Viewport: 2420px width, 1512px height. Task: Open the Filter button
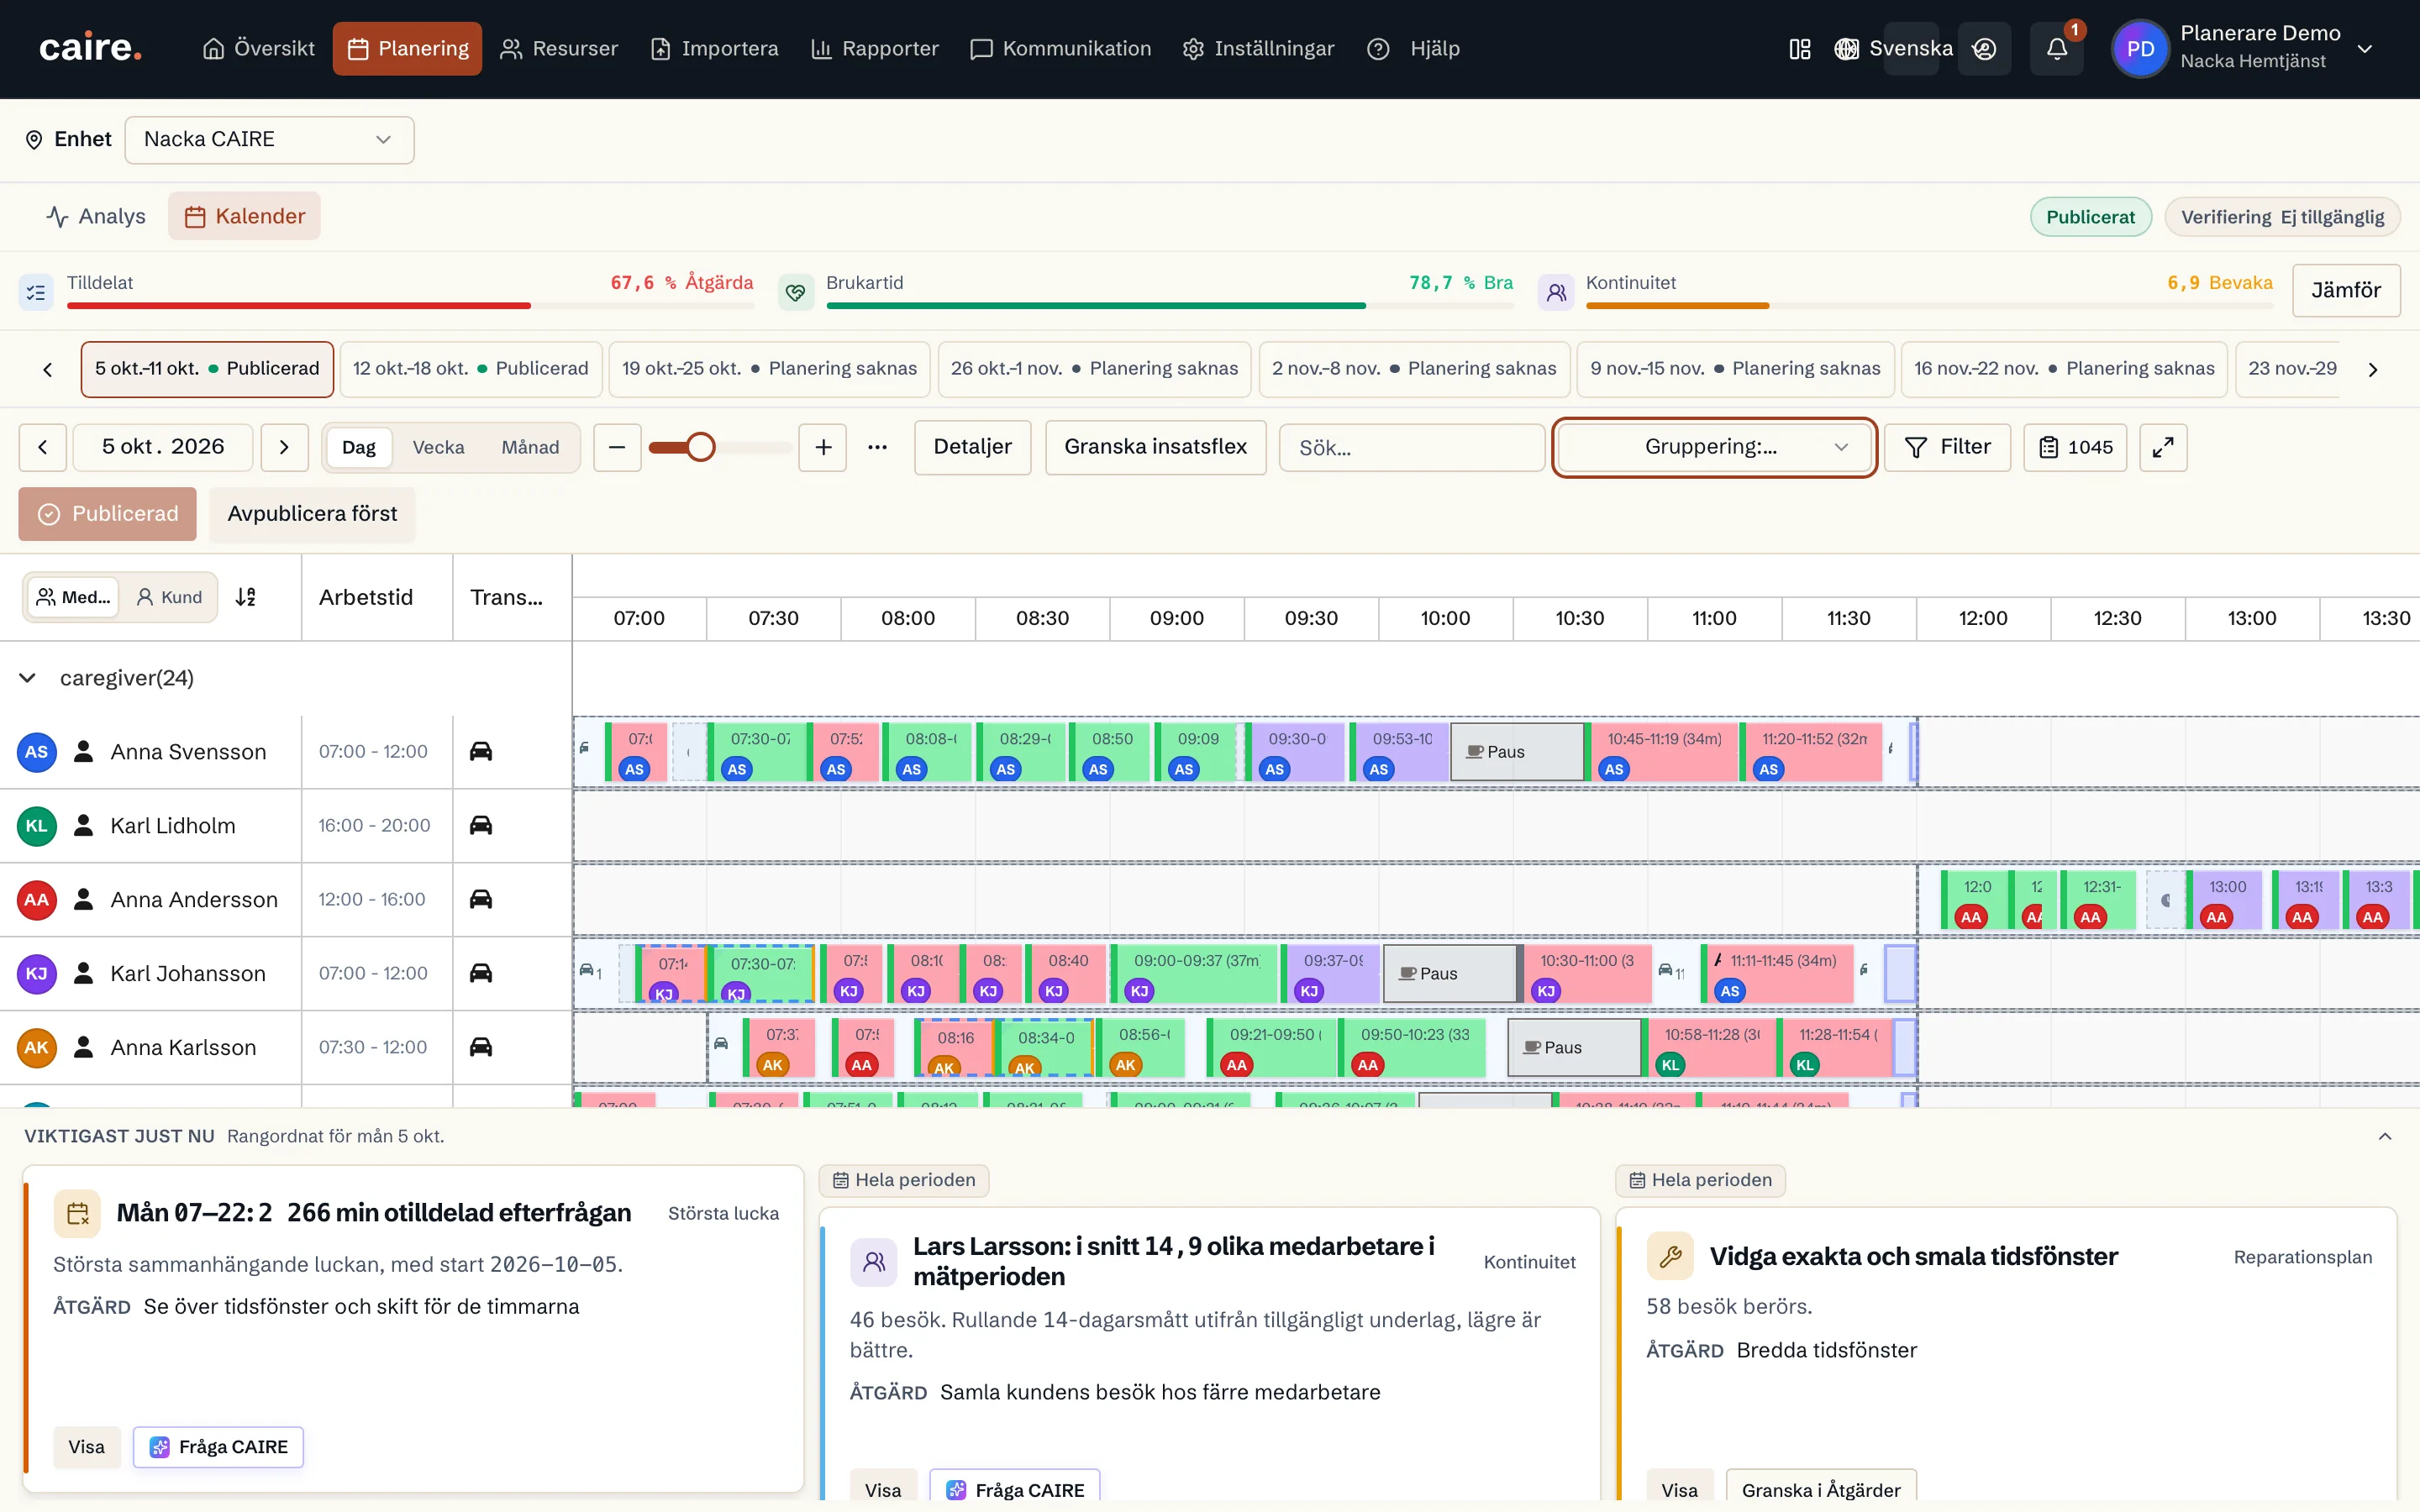click(1947, 447)
